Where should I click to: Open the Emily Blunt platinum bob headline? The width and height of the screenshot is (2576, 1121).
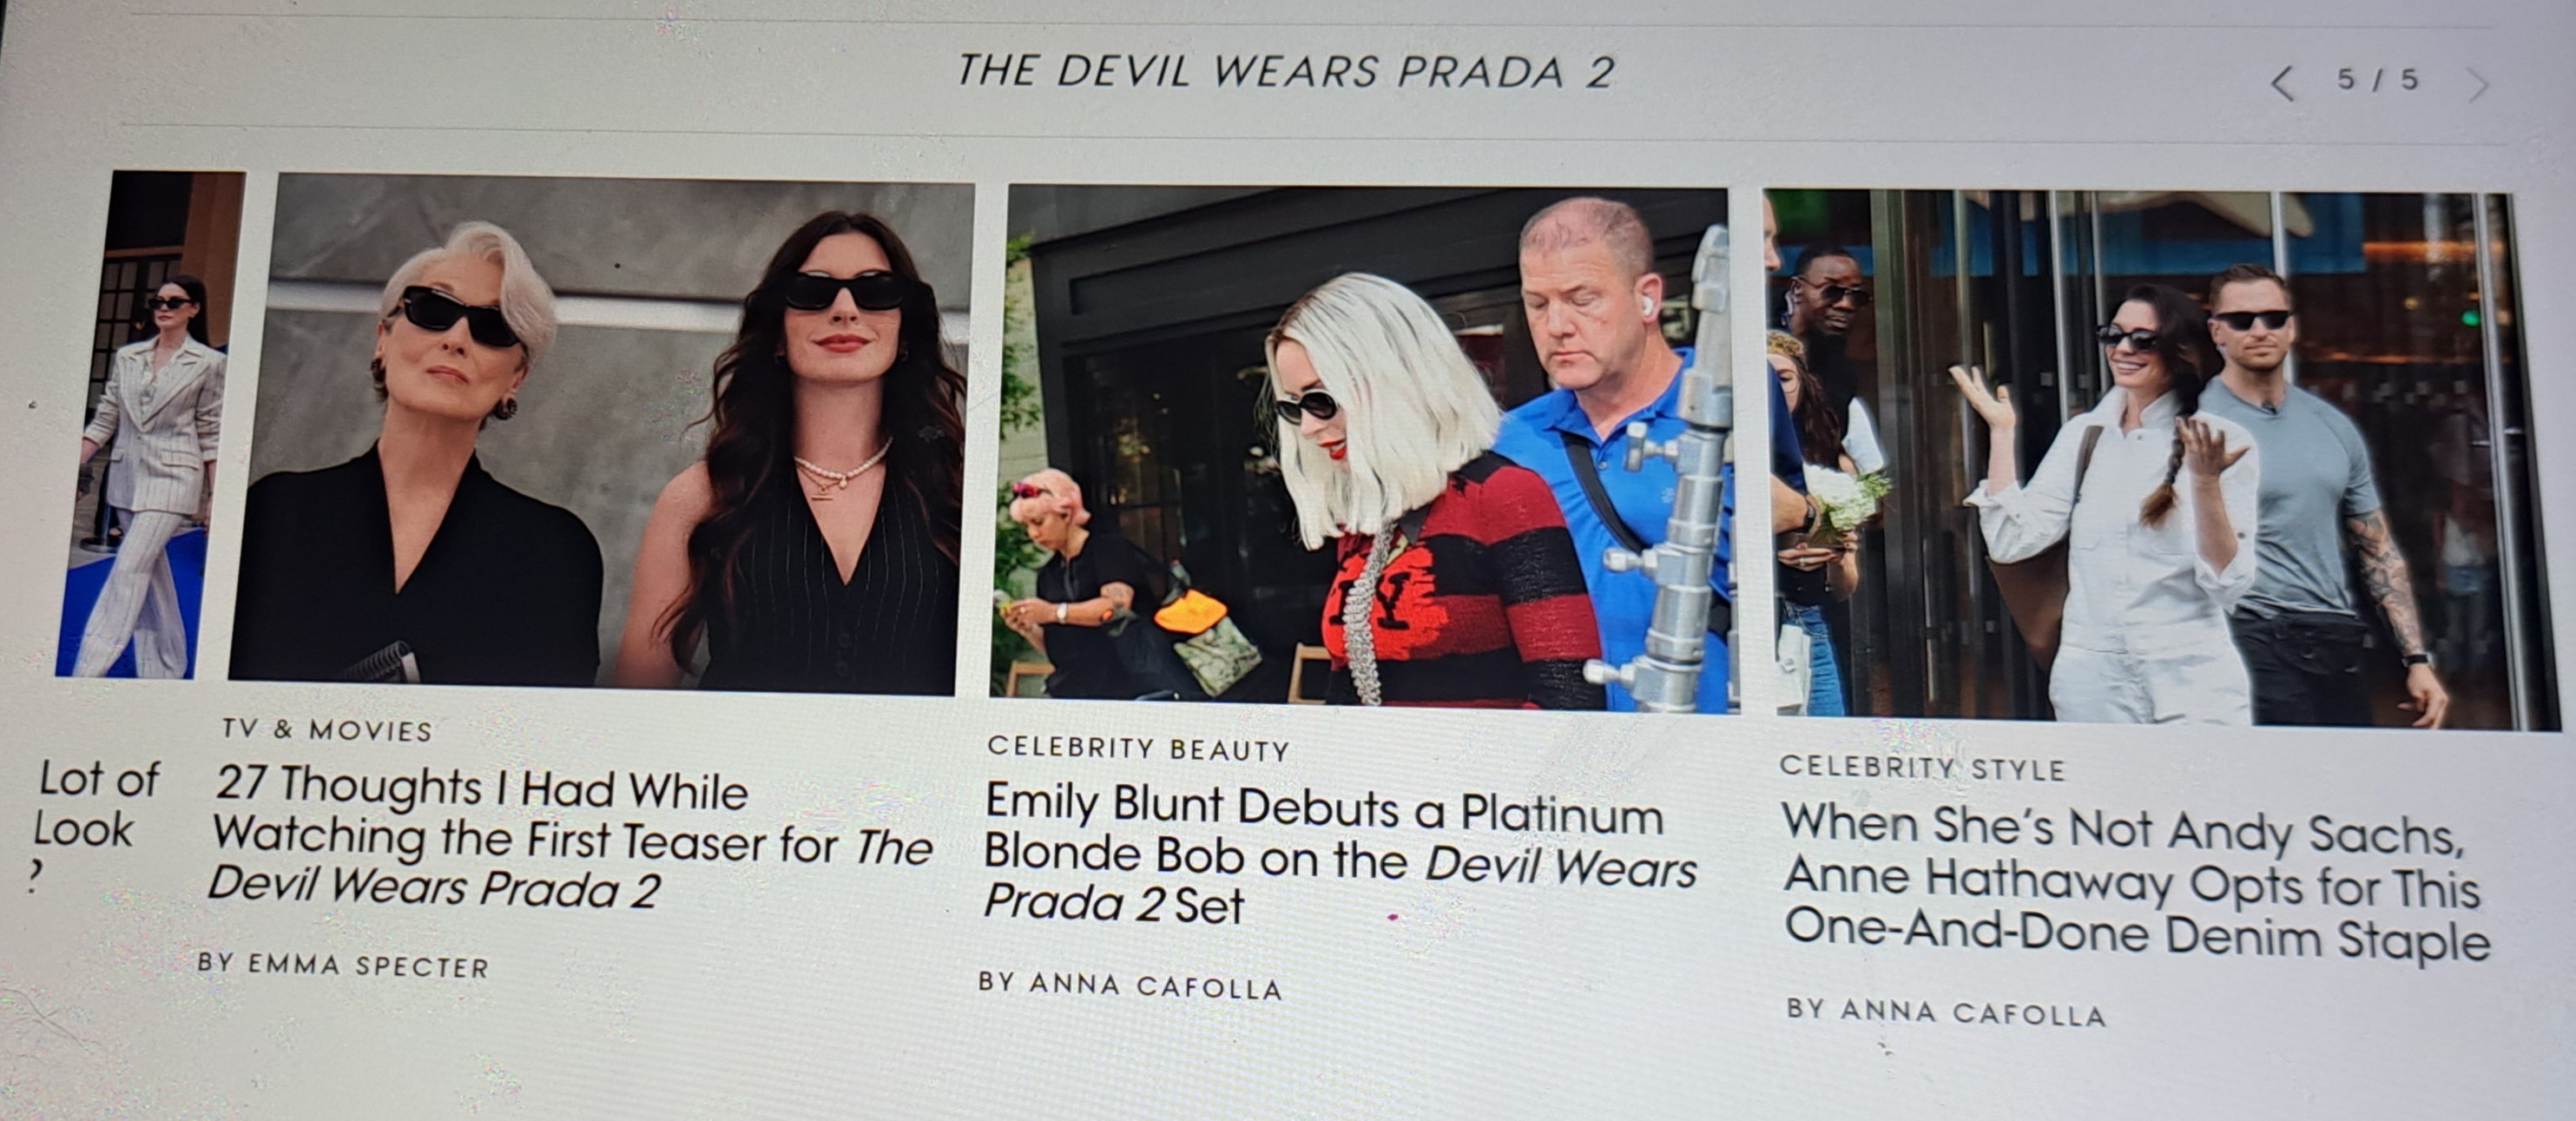(1340, 854)
